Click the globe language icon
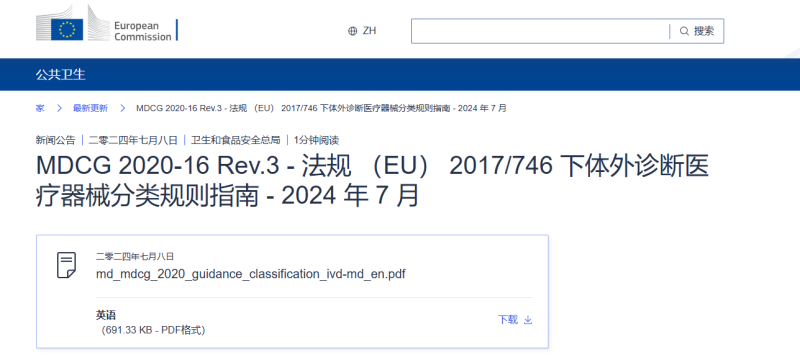800x362 pixels. click(x=353, y=31)
